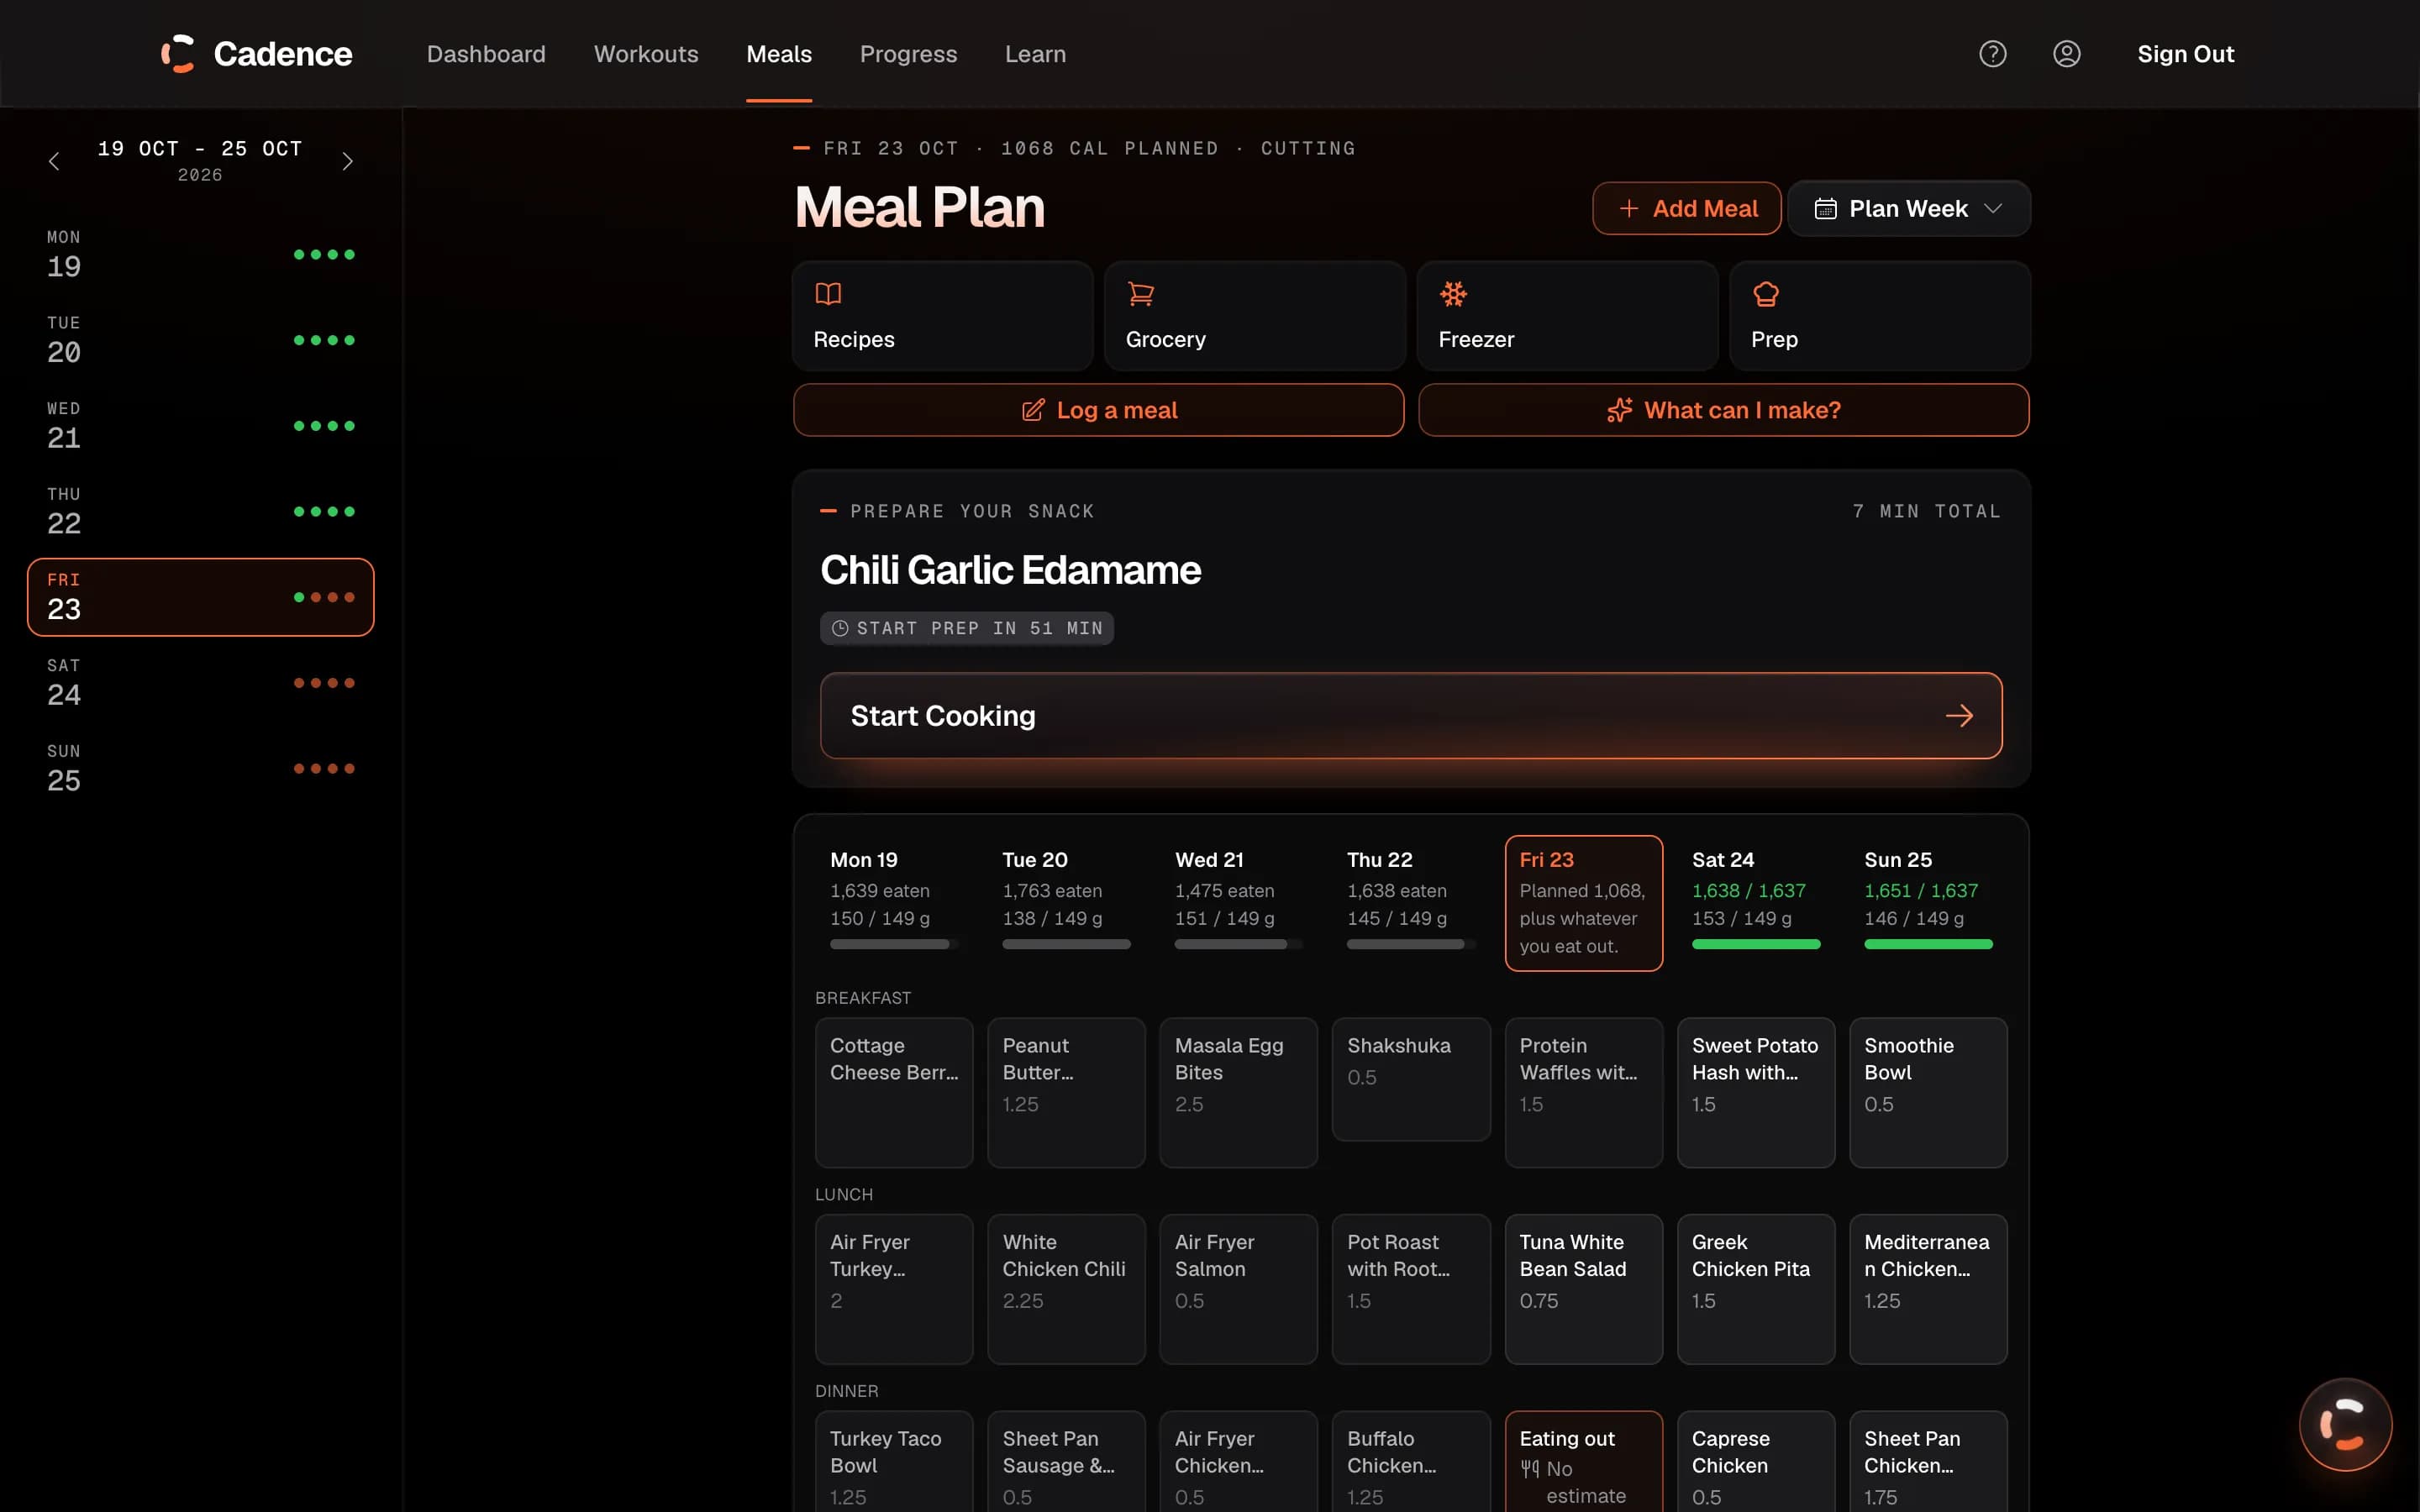Viewport: 2420px width, 1512px height.
Task: Click What can I make? button
Action: (x=1723, y=410)
